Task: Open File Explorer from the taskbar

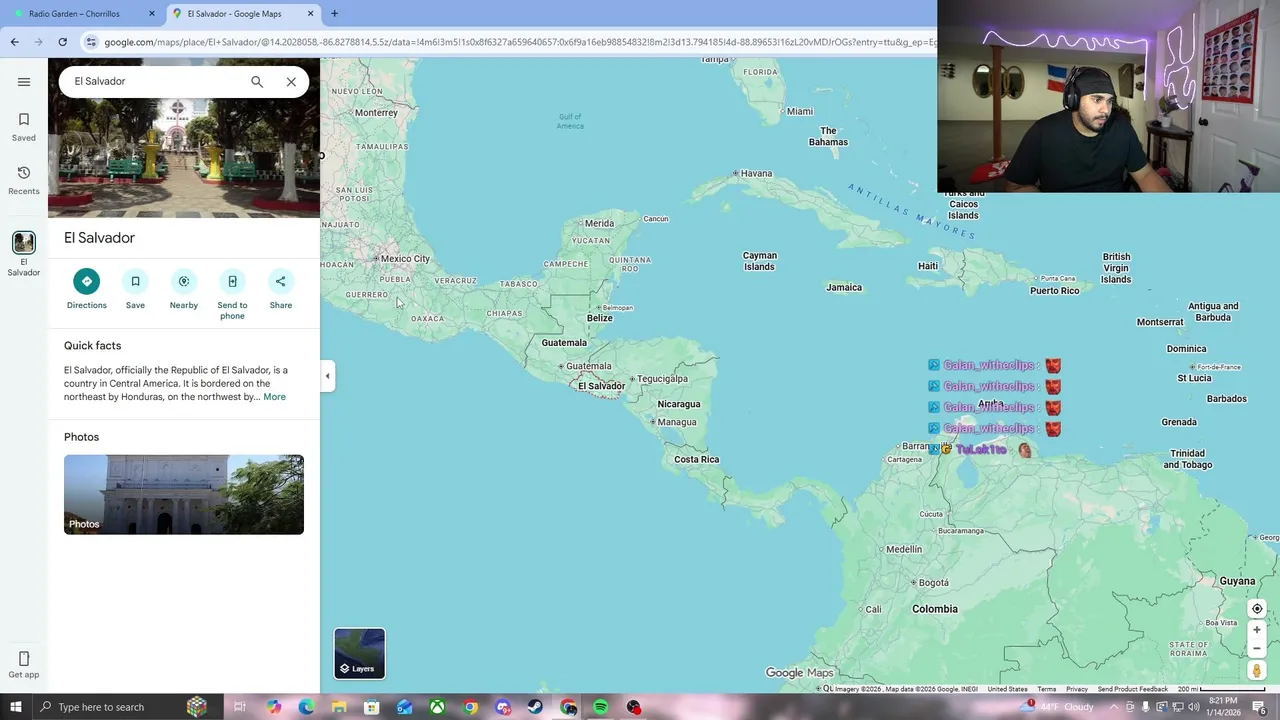Action: click(x=339, y=707)
